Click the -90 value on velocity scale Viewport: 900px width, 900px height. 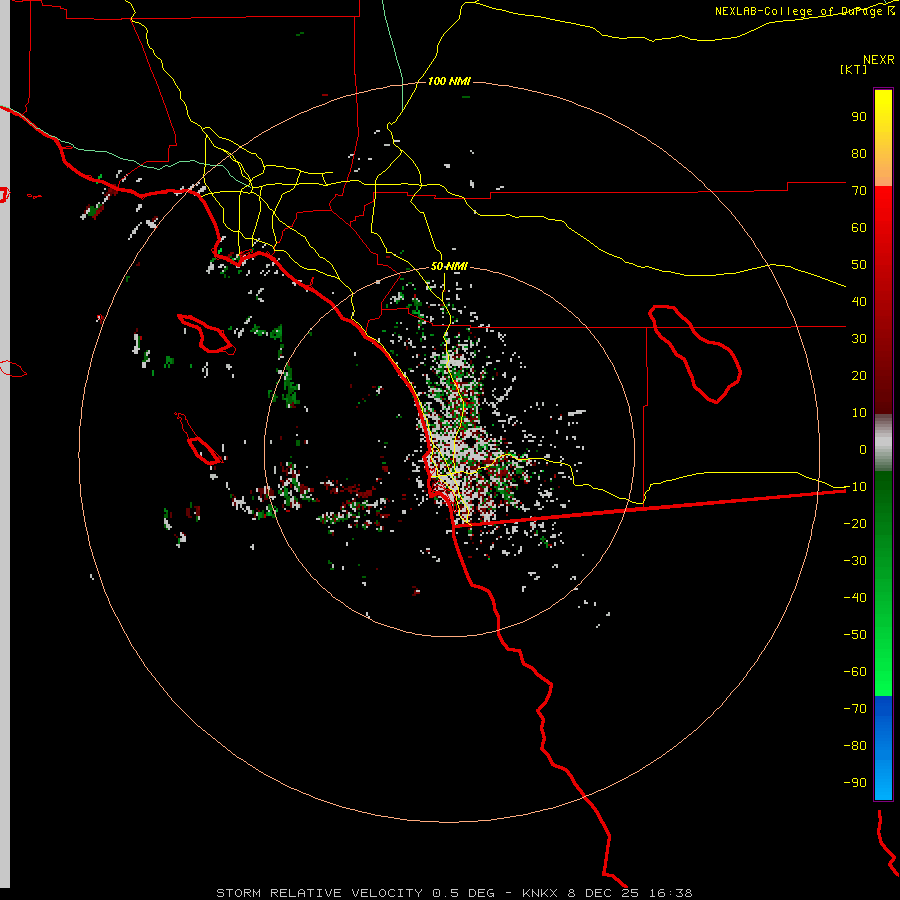855,783
